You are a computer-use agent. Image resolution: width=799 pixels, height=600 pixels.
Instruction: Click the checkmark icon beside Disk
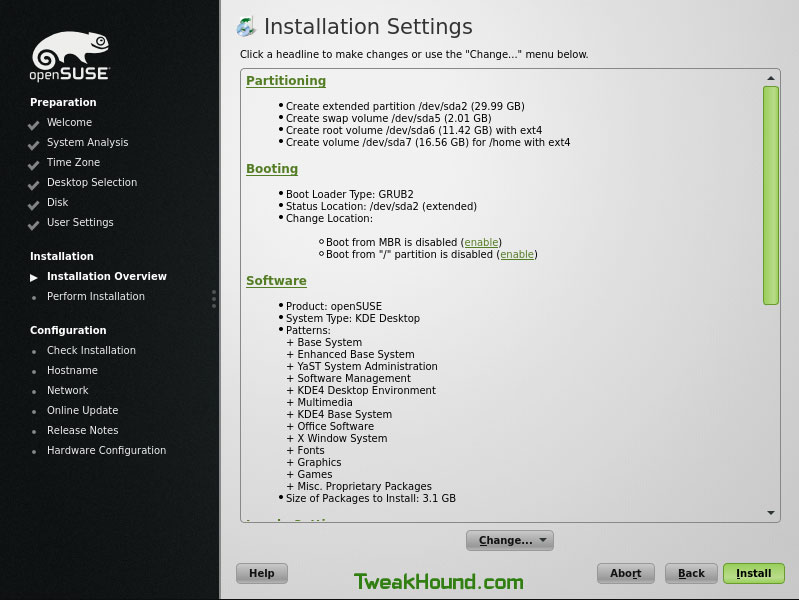pyautogui.click(x=34, y=205)
